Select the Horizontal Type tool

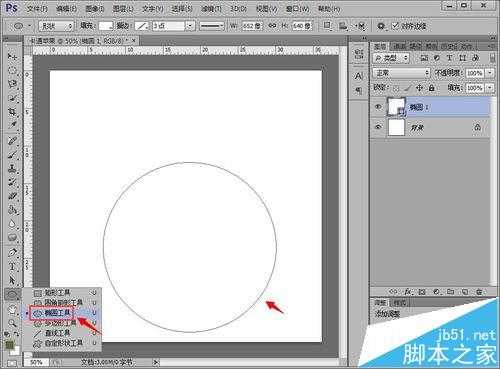12,267
